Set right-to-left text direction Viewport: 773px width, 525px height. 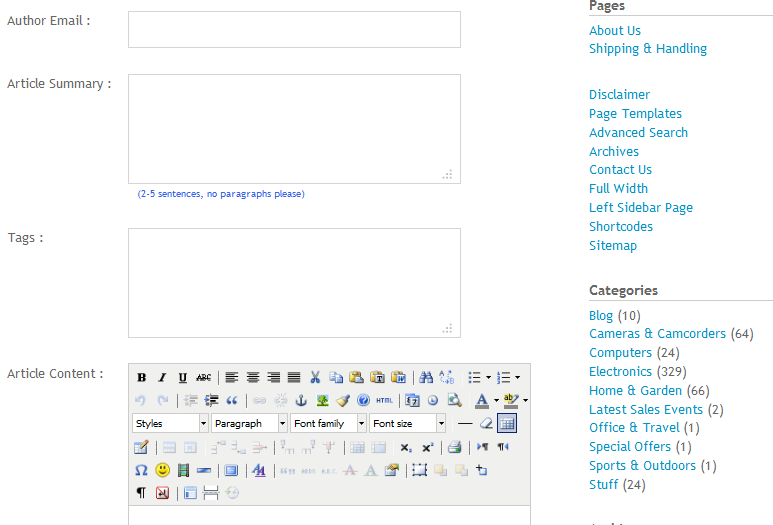point(503,447)
